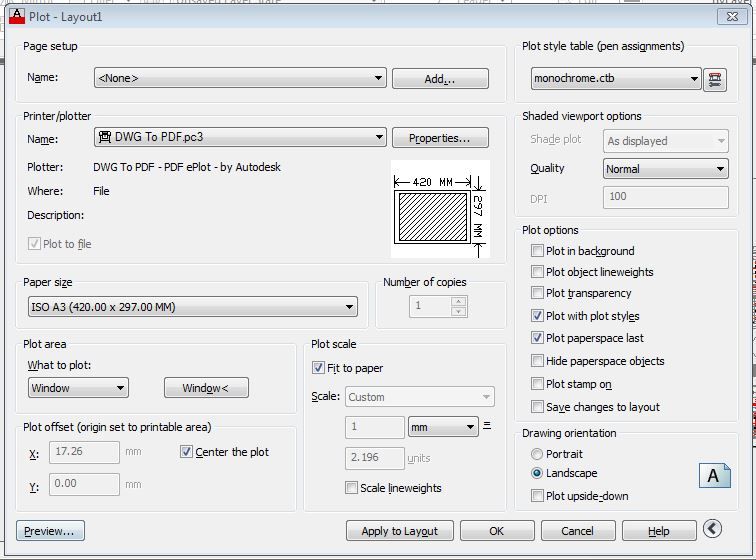Open plotter Properties...
The height and width of the screenshot is (560, 756).
(440, 138)
